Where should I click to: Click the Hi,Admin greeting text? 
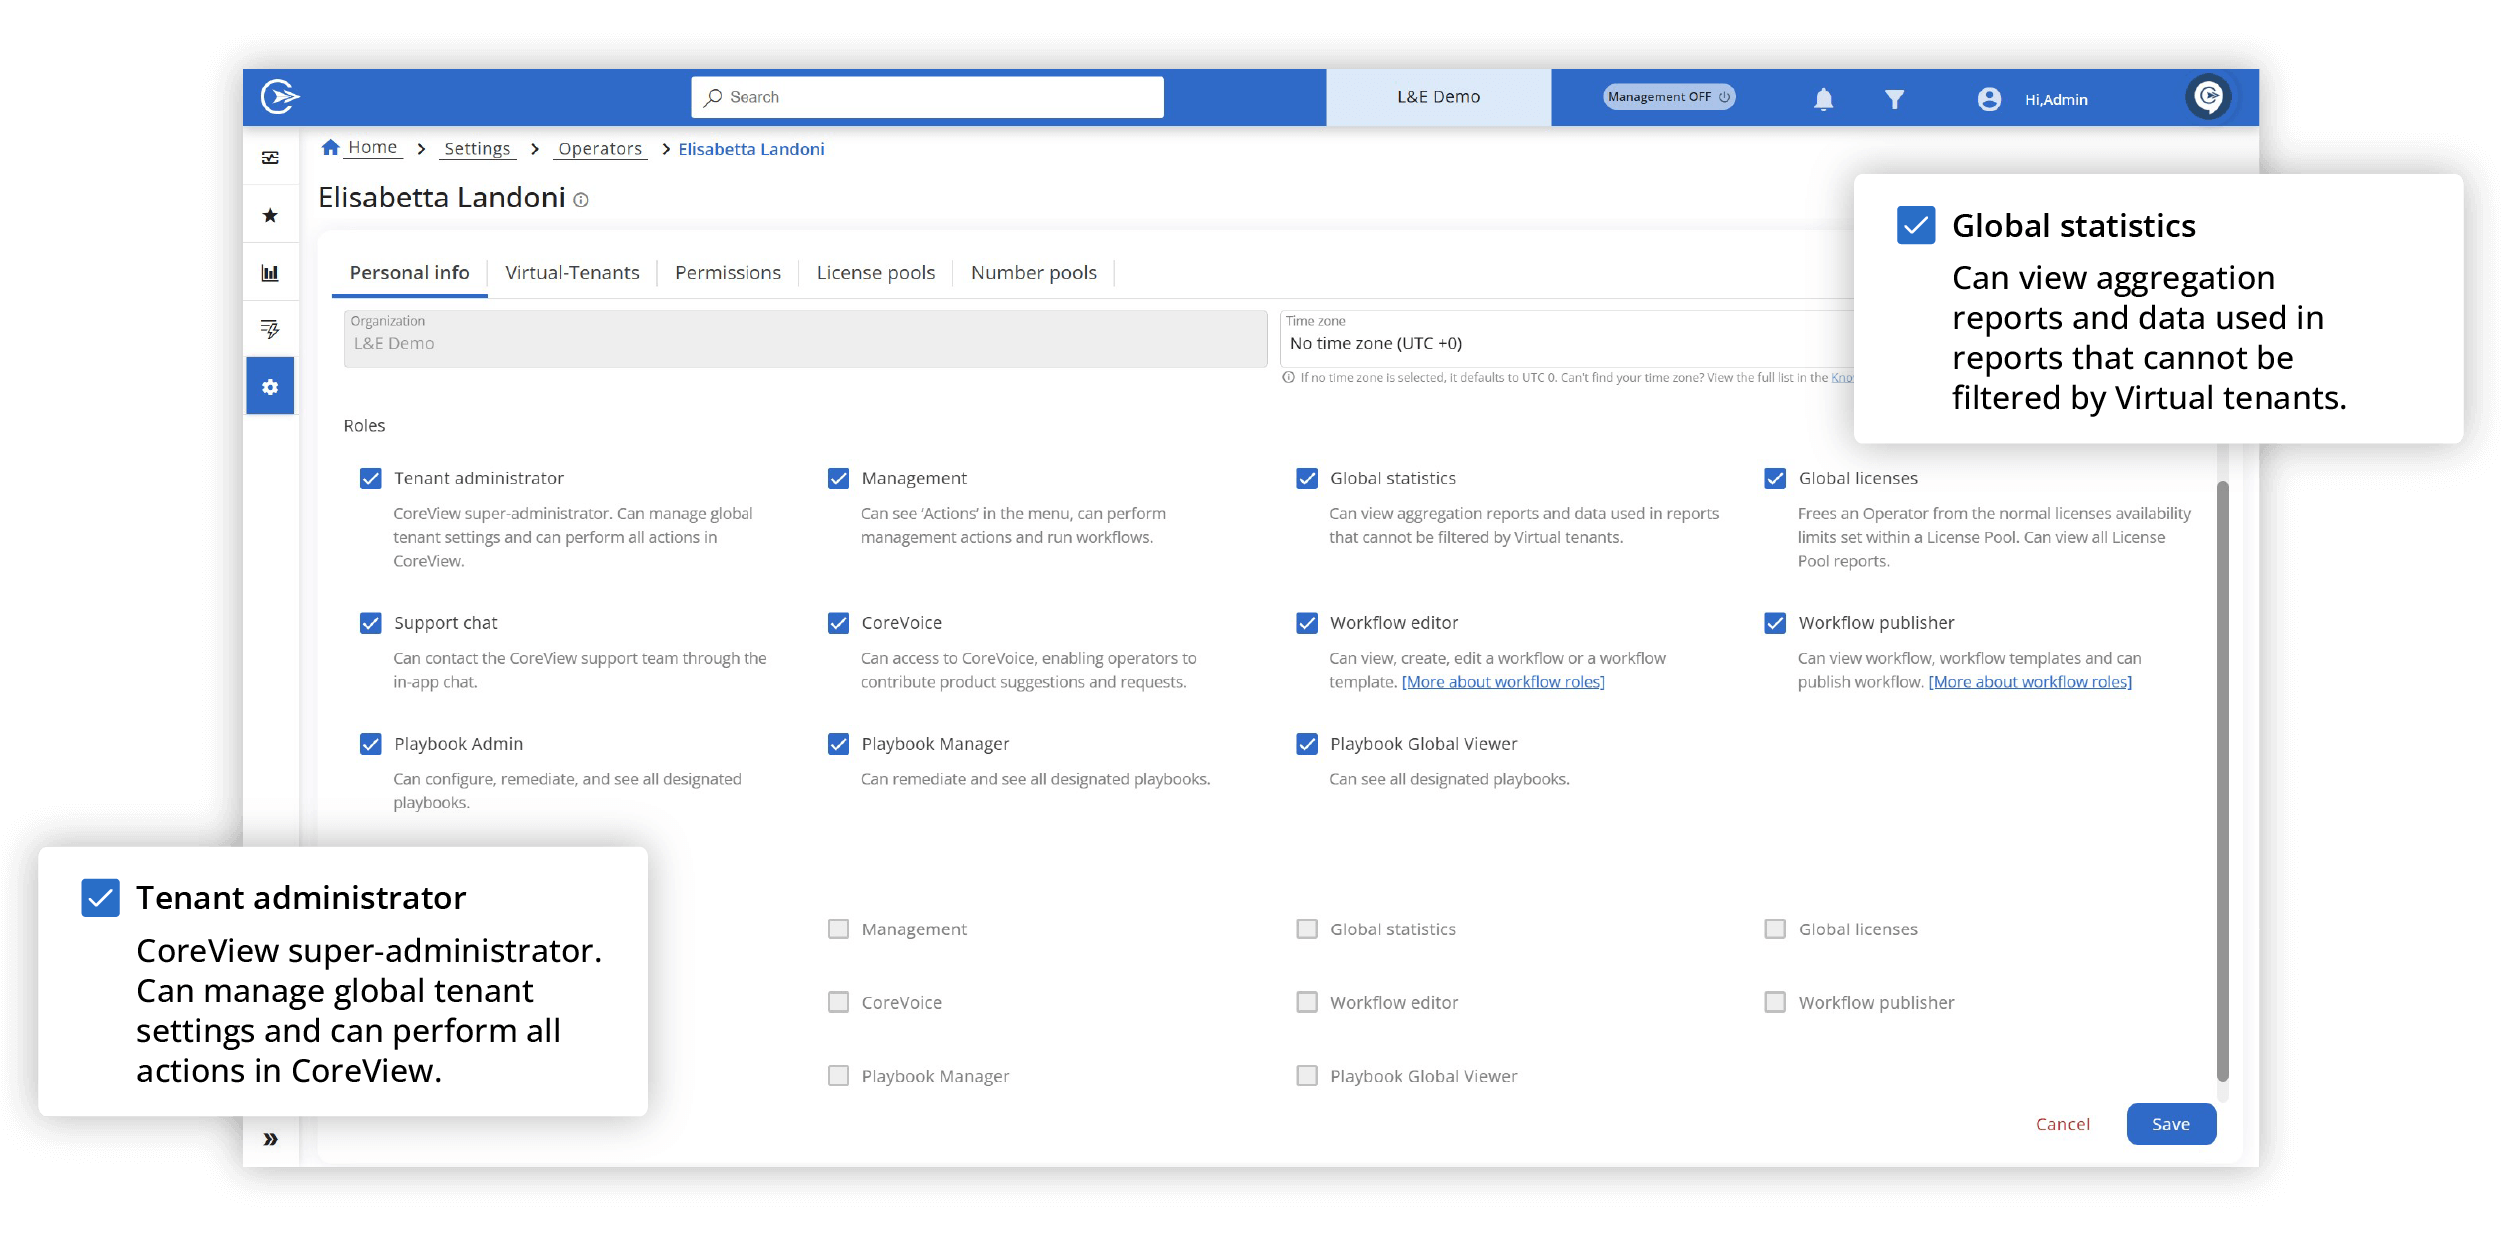pos(2056,100)
